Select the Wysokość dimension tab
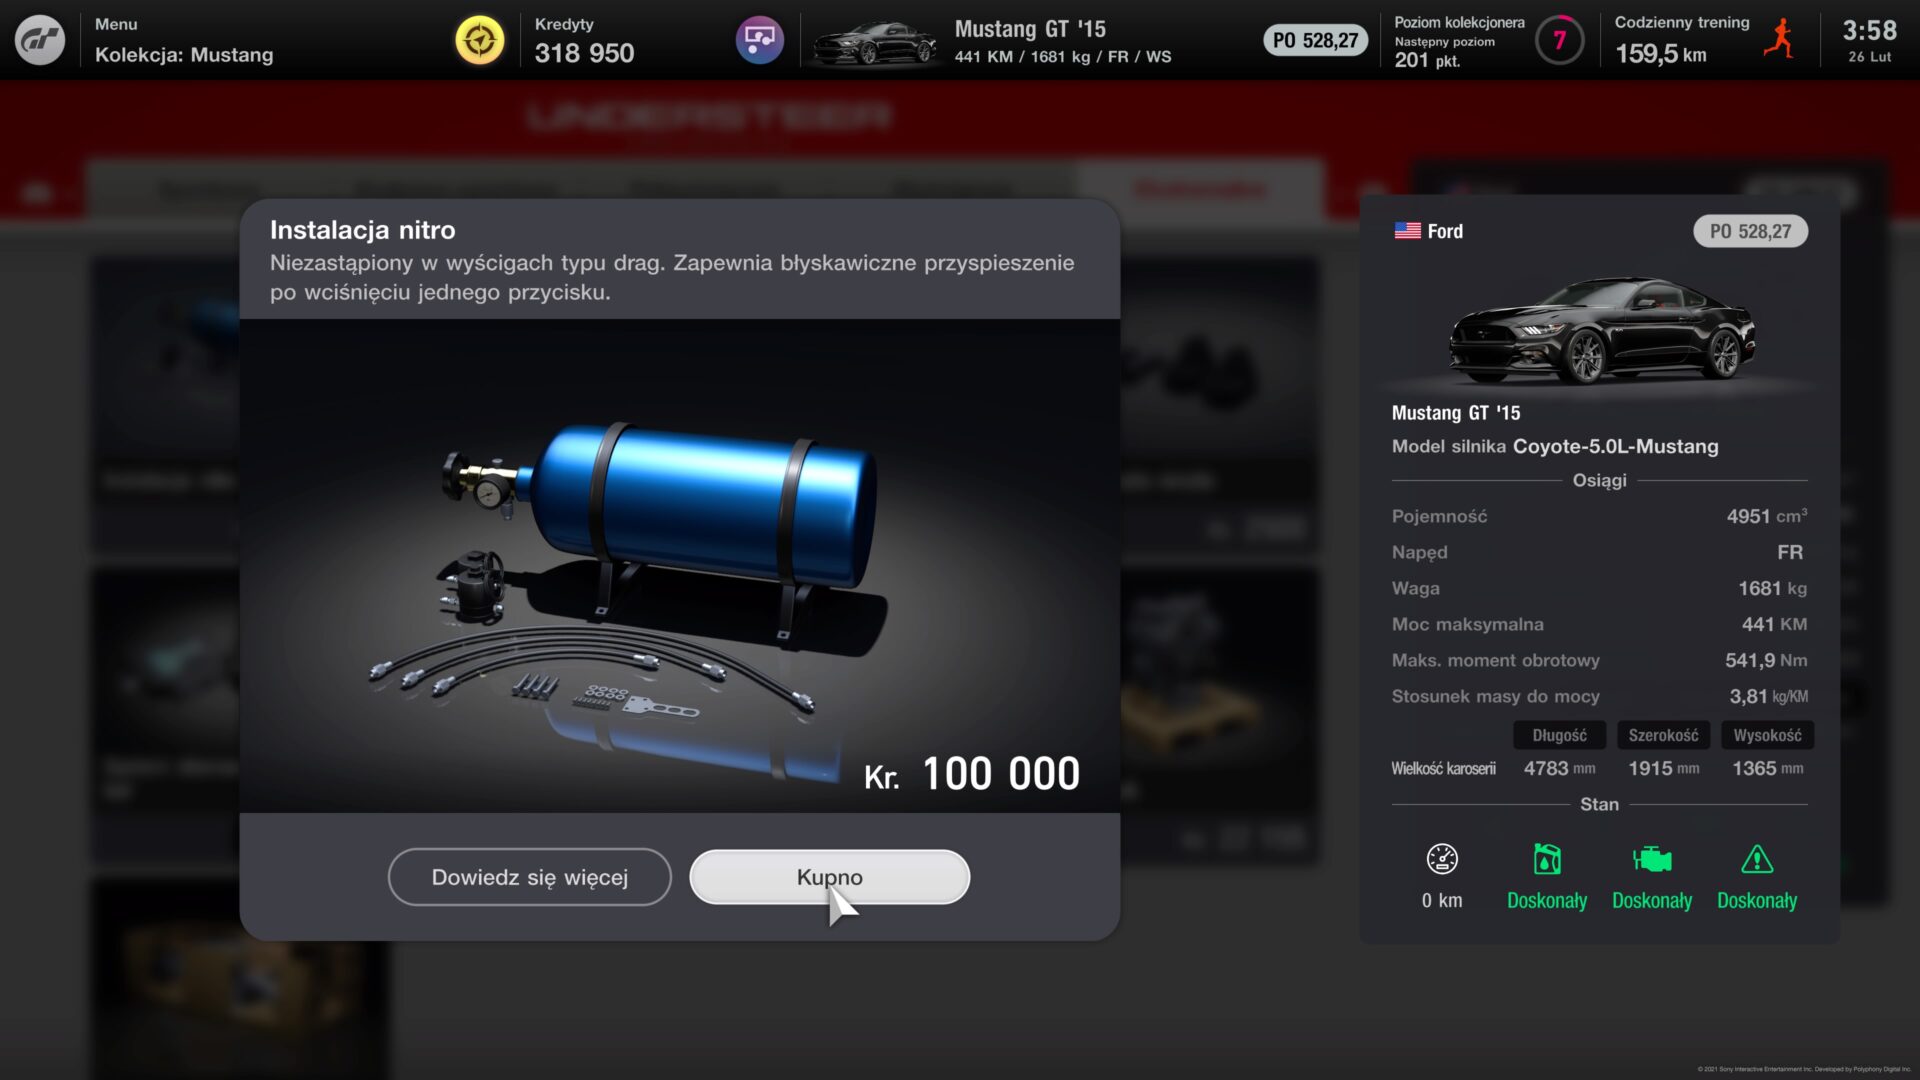 [x=1767, y=735]
